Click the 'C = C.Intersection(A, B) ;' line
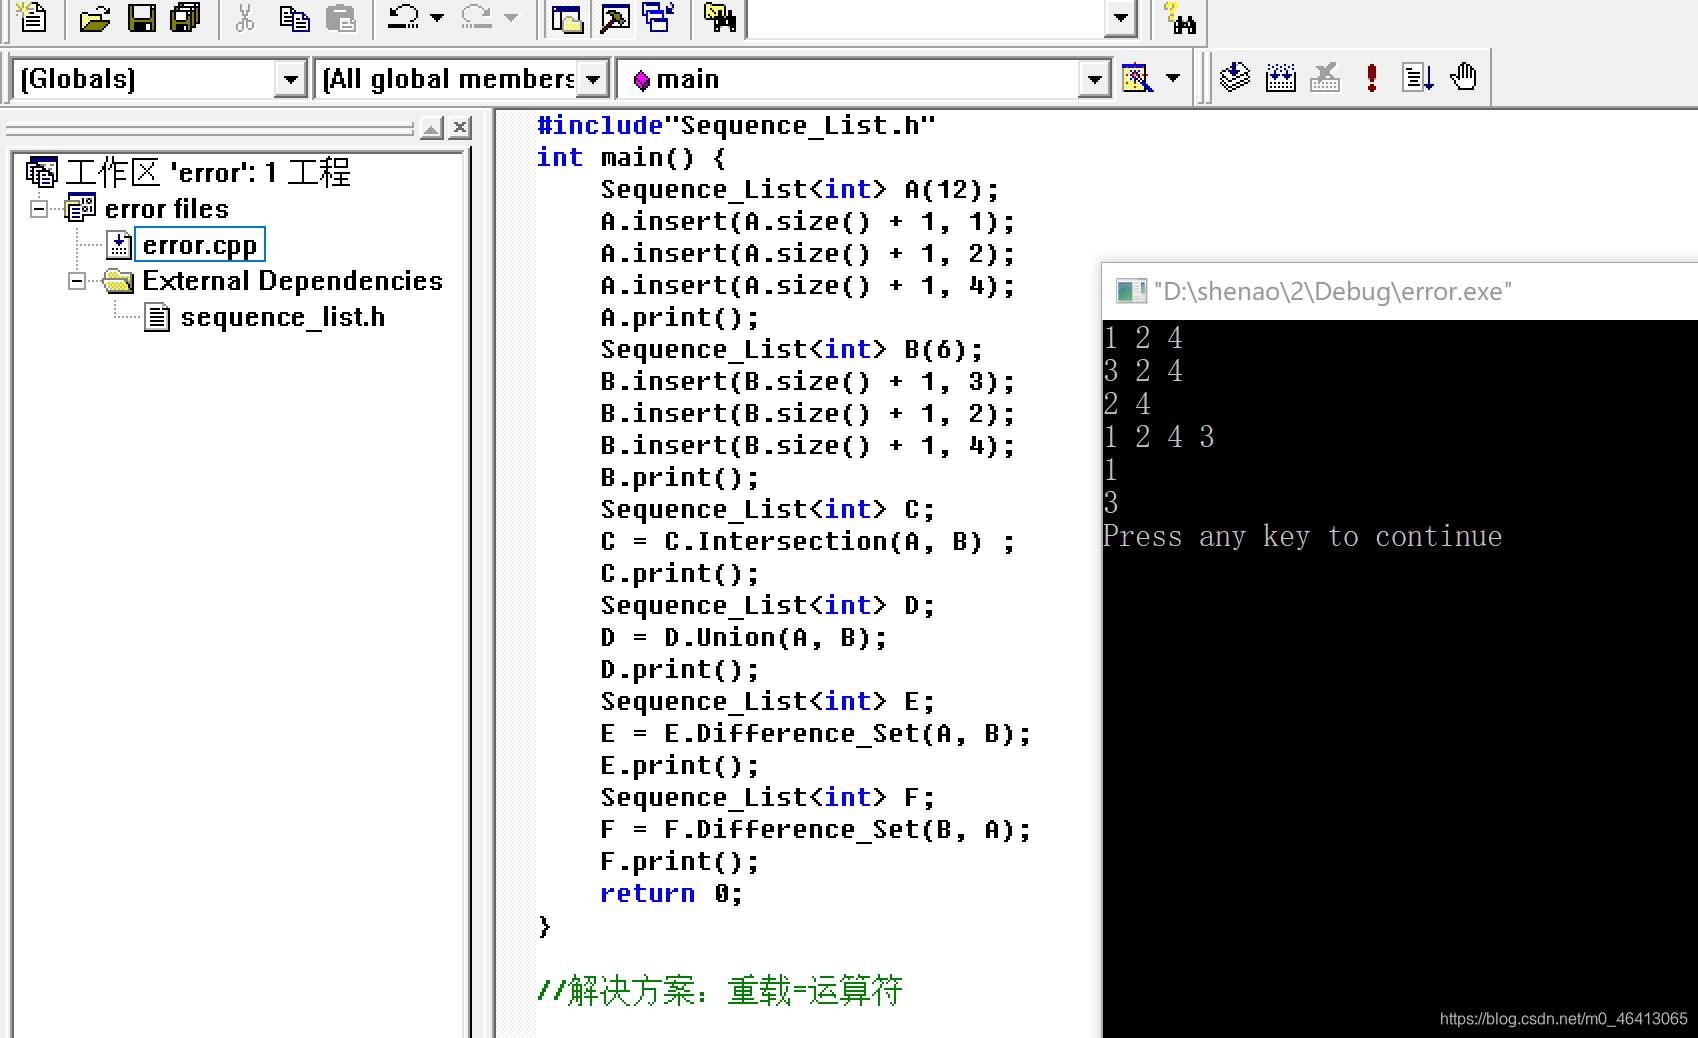 (808, 541)
